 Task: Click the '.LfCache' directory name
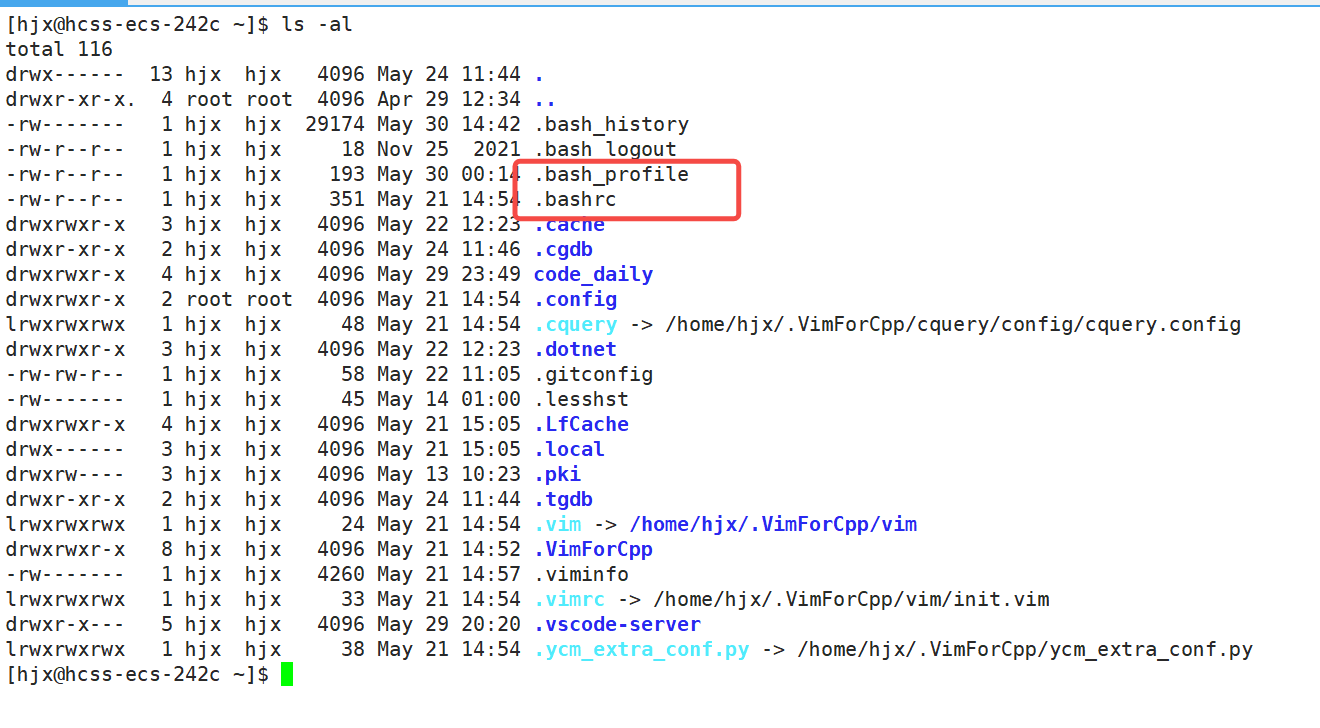(581, 425)
